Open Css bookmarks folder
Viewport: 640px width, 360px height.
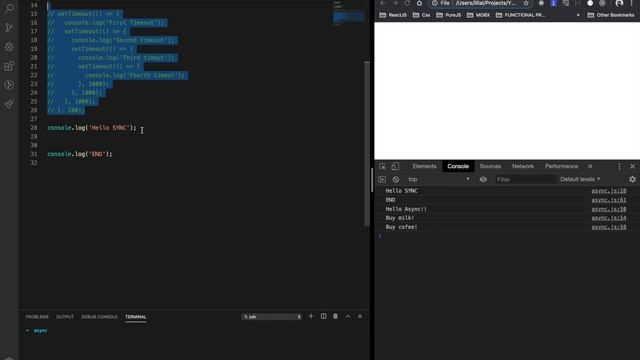click(421, 15)
